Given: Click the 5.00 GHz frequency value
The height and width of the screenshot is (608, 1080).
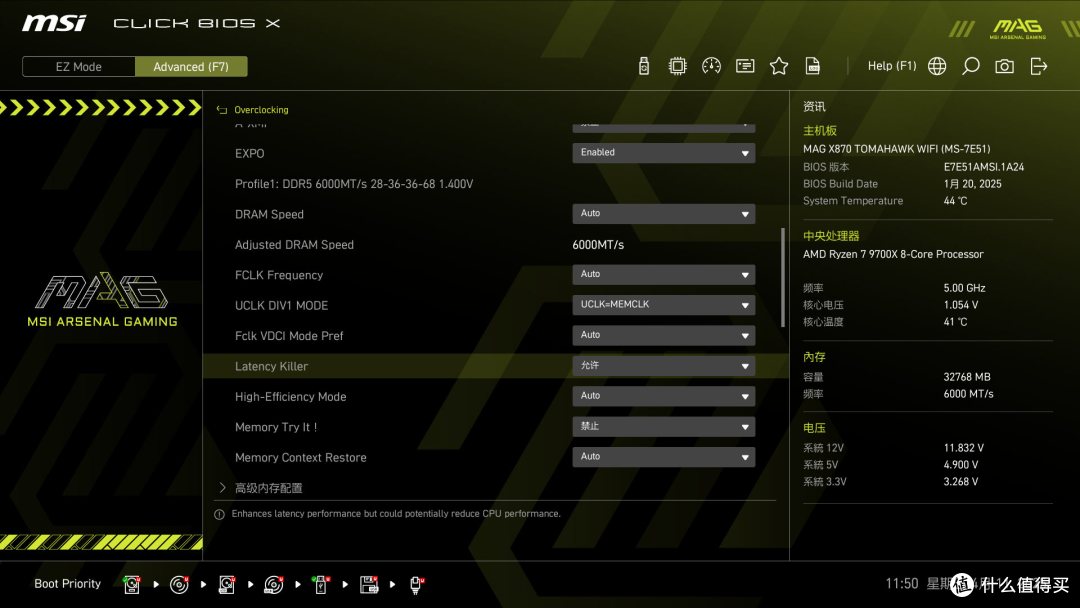Looking at the screenshot, I should click(964, 288).
